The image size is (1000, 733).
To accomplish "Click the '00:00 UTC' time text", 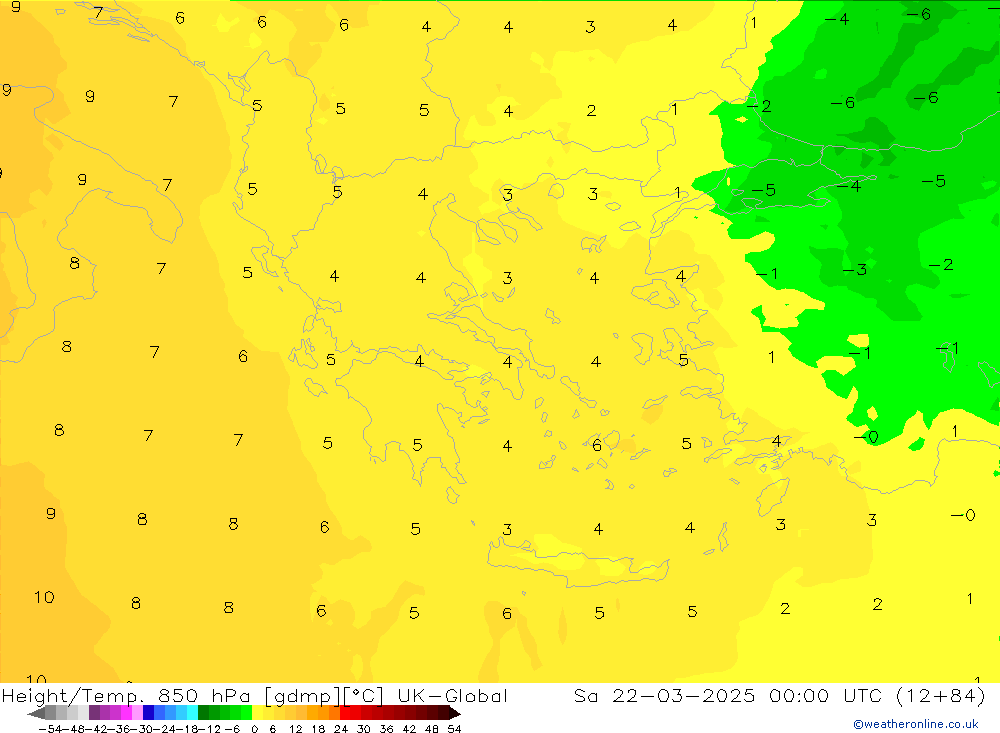I will tap(826, 695).
